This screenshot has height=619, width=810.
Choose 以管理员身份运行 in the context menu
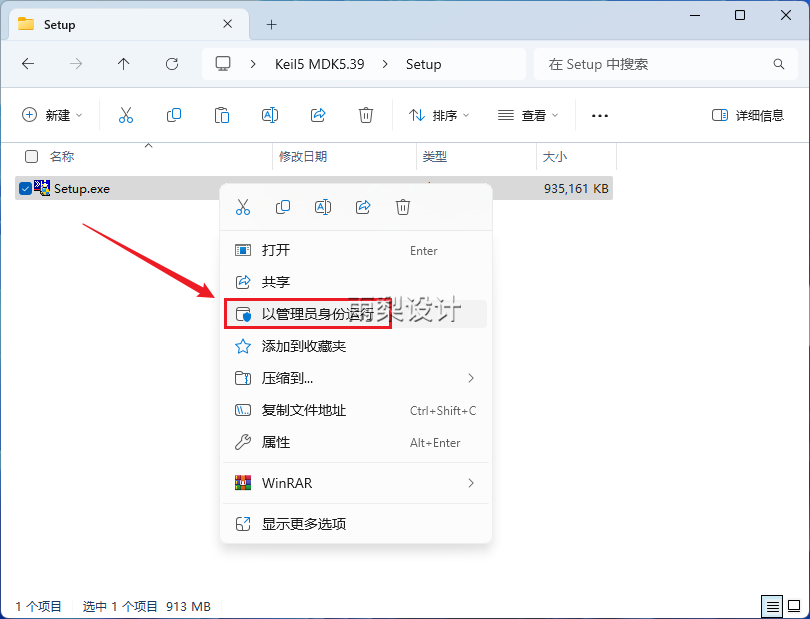(330, 313)
